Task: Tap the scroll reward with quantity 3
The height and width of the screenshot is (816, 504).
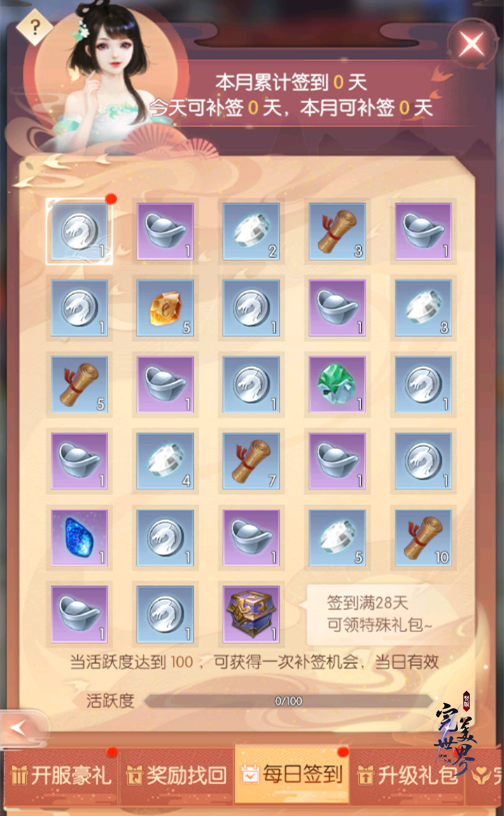Action: coord(337,231)
